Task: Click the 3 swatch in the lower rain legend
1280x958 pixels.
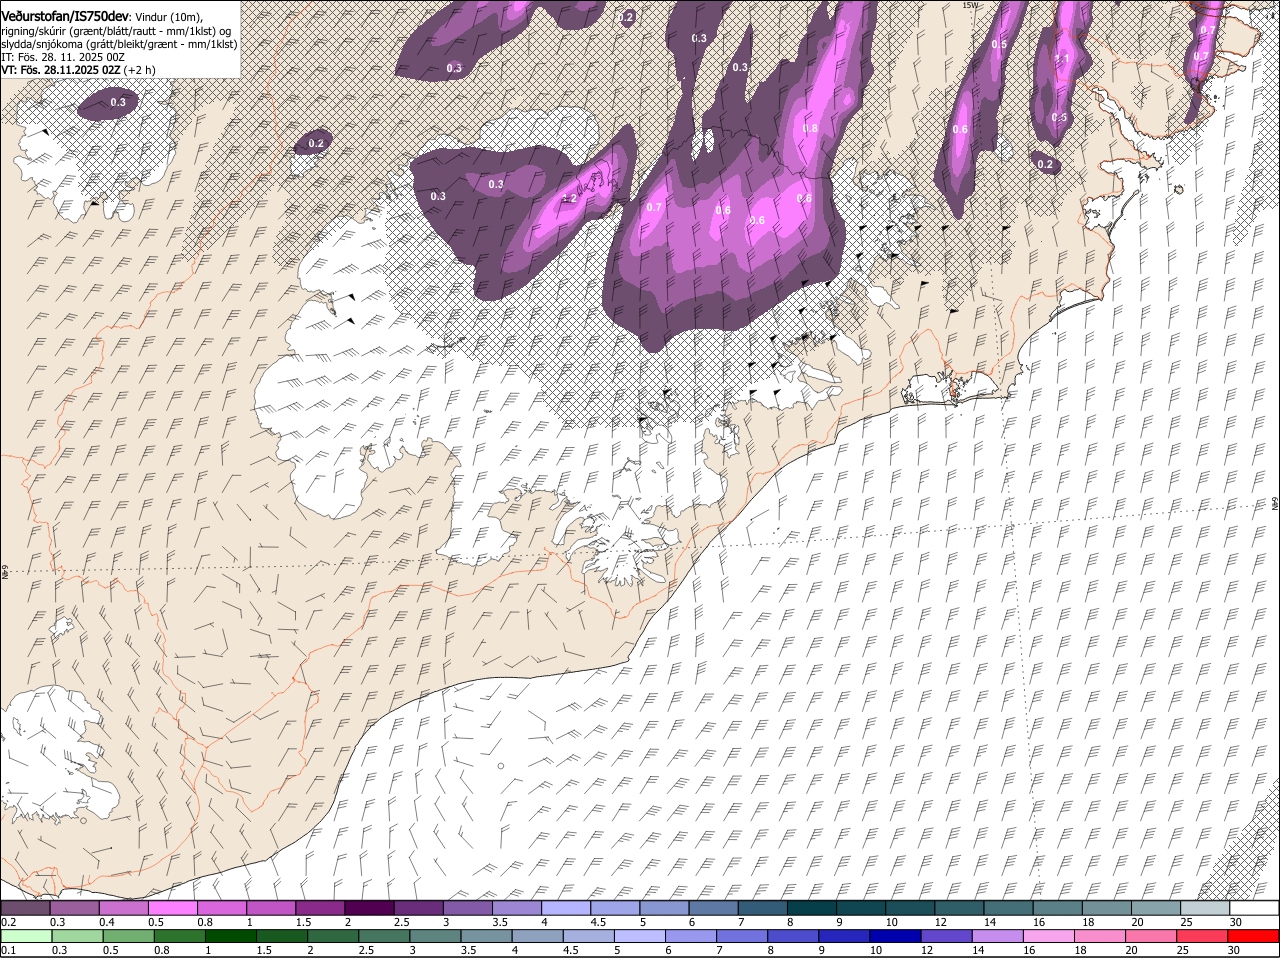Action: pos(435,936)
